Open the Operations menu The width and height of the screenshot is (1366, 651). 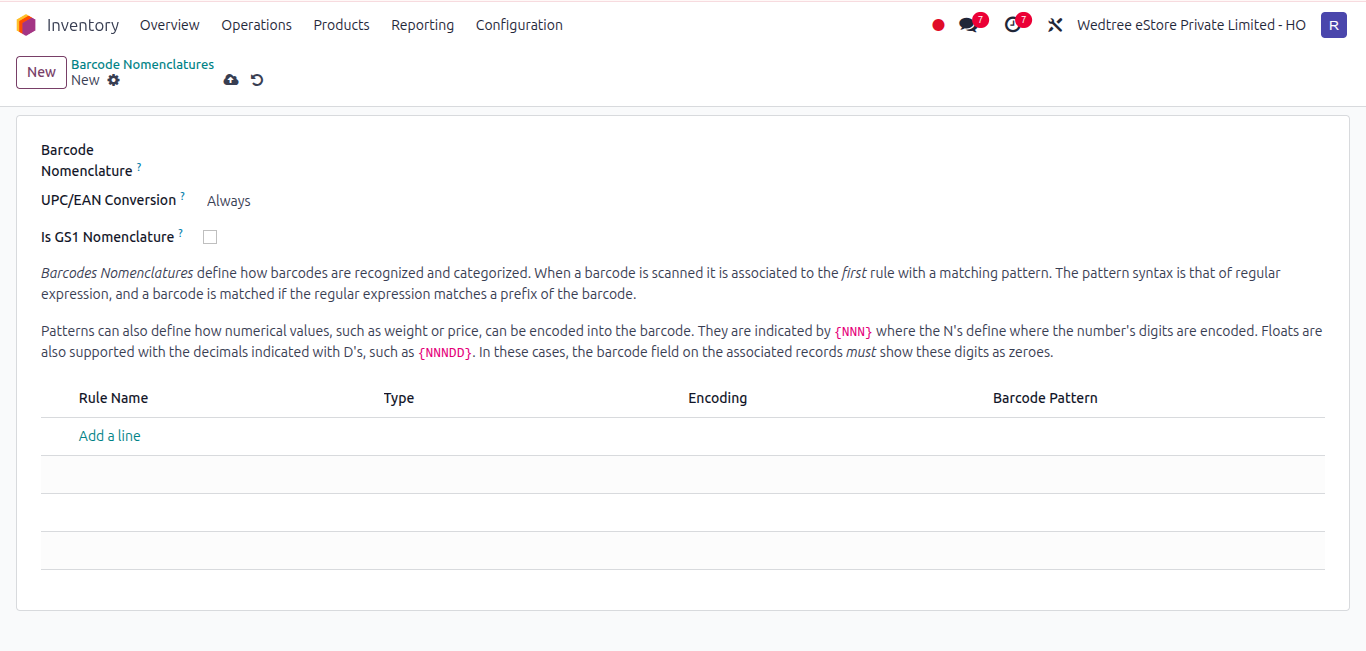257,25
